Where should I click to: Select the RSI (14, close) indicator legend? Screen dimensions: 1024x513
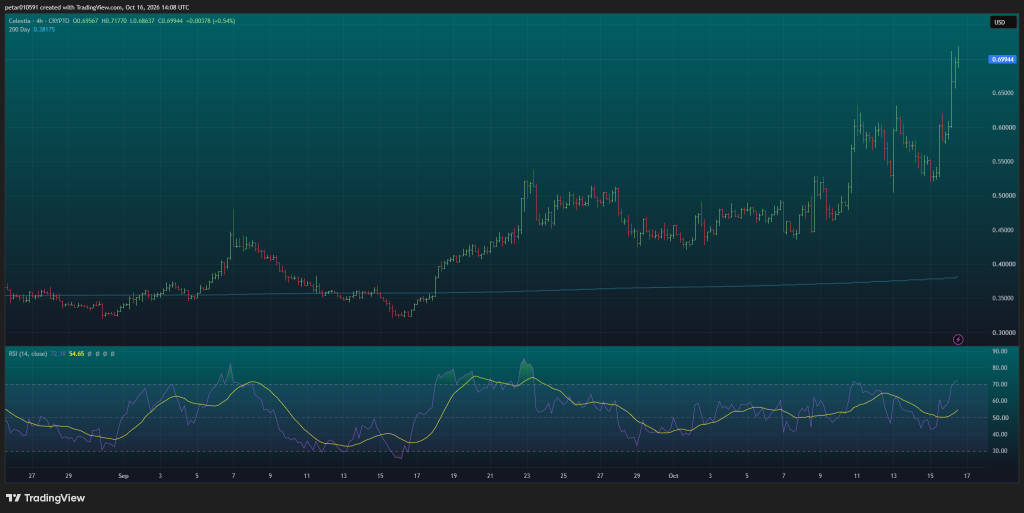click(x=27, y=354)
